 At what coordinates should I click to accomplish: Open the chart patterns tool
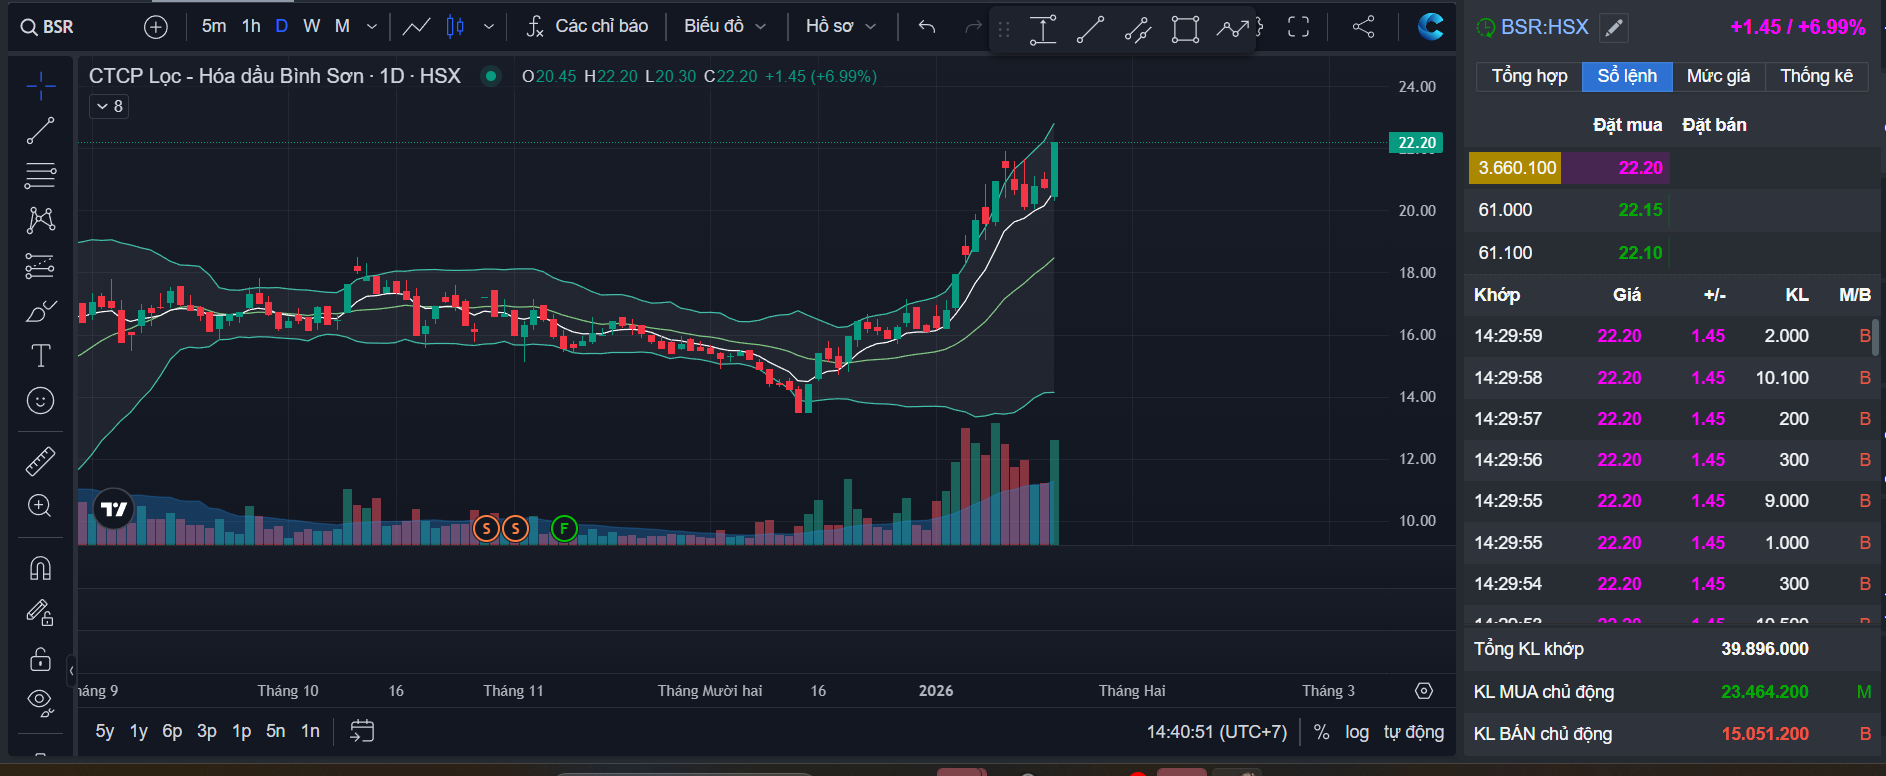[x=40, y=220]
